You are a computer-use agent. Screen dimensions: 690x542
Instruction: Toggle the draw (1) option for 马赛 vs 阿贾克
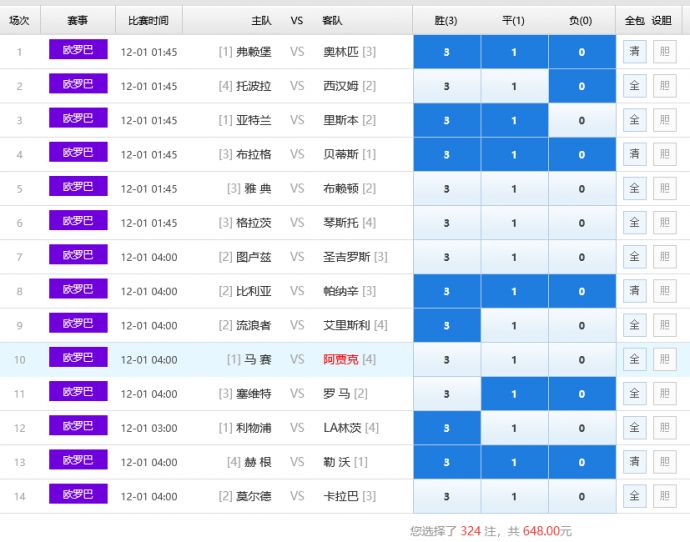(x=514, y=360)
